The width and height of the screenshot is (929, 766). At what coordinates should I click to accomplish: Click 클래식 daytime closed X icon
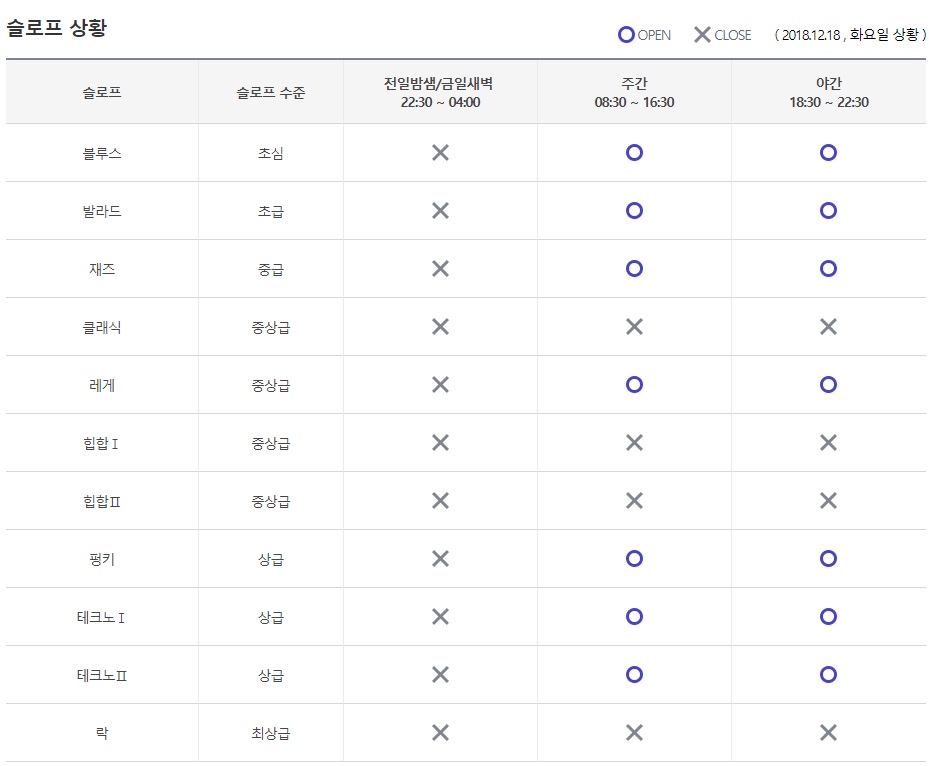[x=634, y=327]
